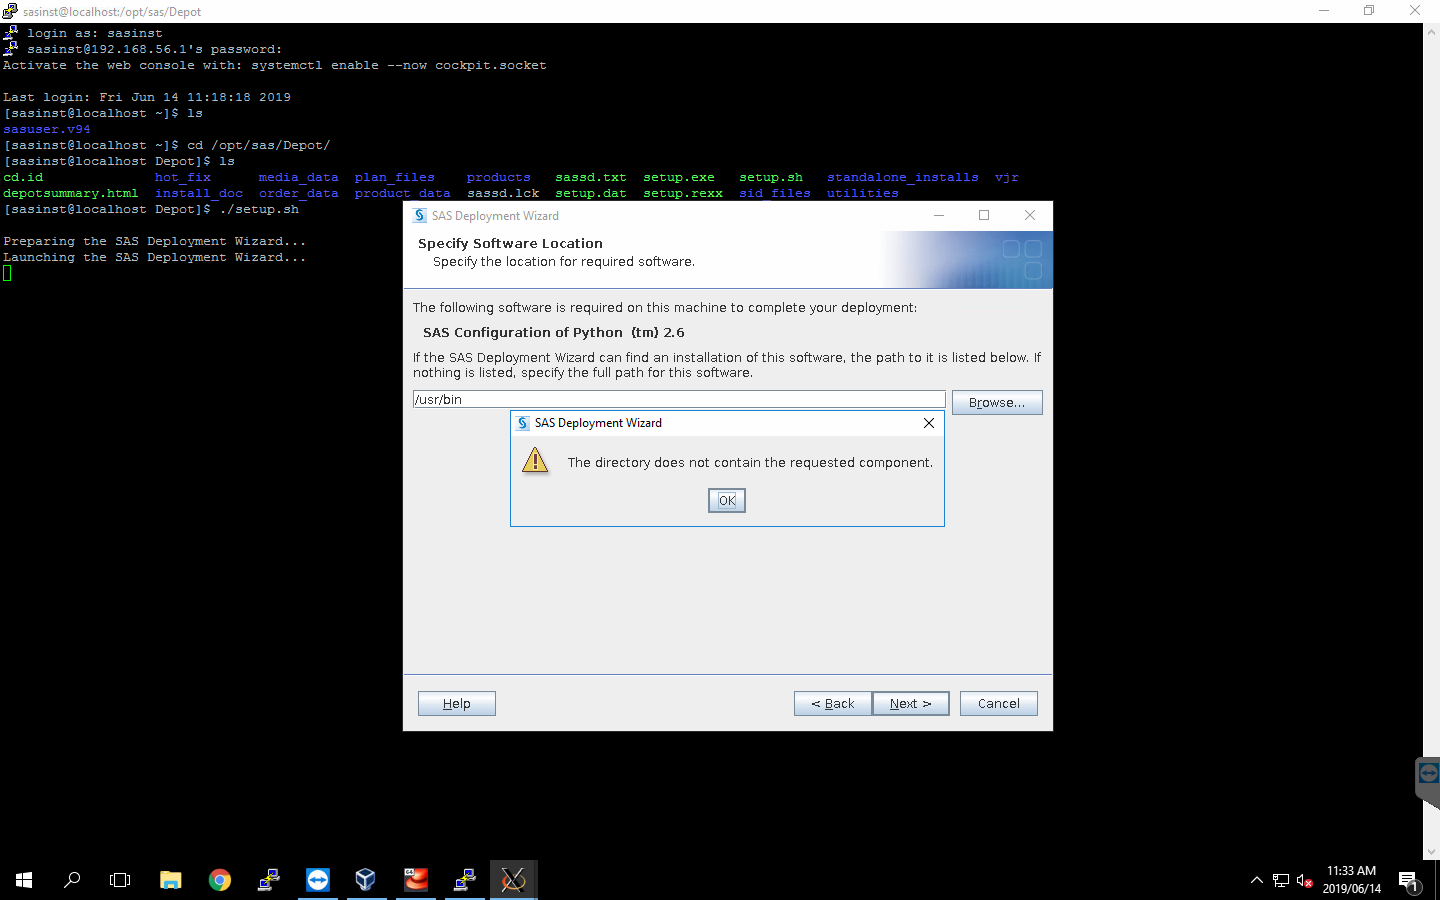The image size is (1440, 900).
Task: Expand hidden icons in the system tray
Action: point(1257,880)
